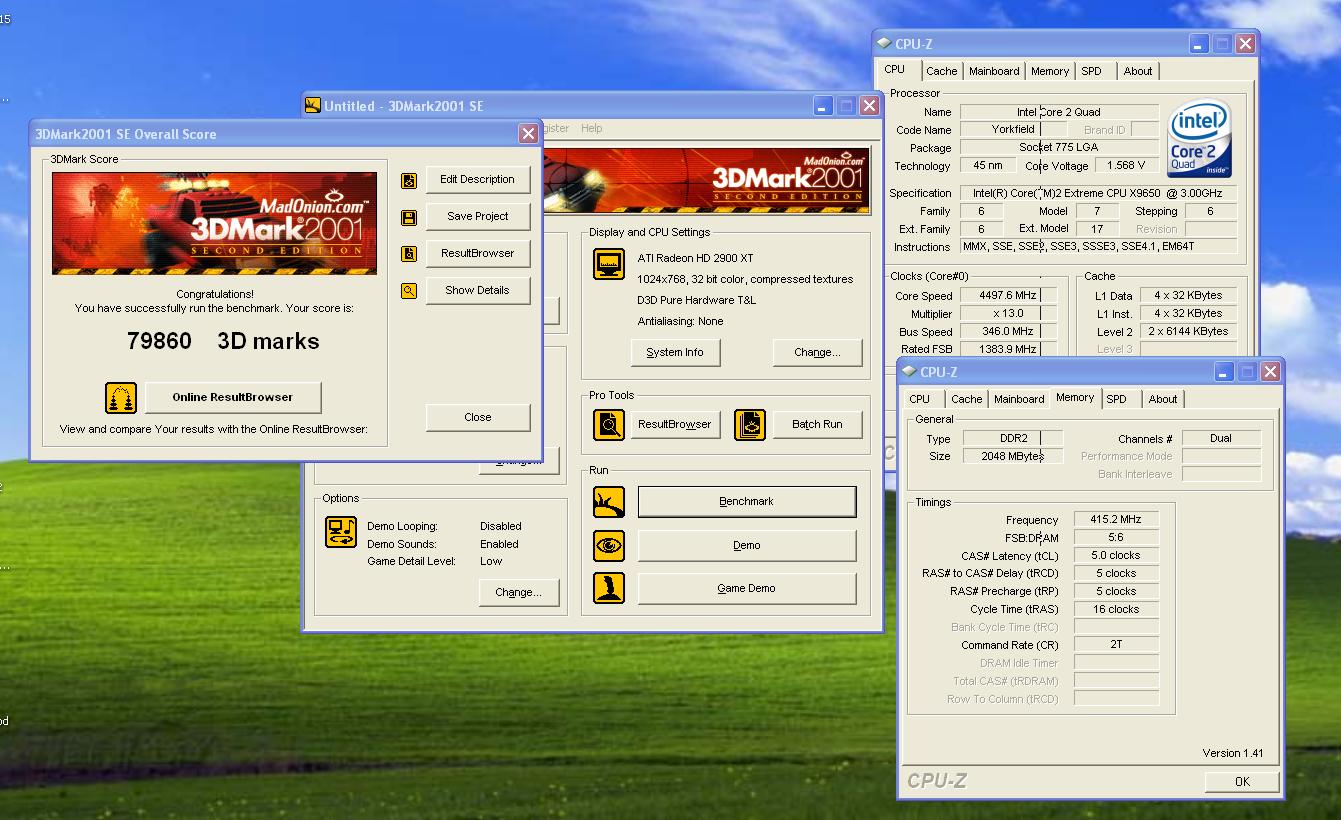1341x820 pixels.
Task: Click the Benchmark run icon
Action: 609,502
